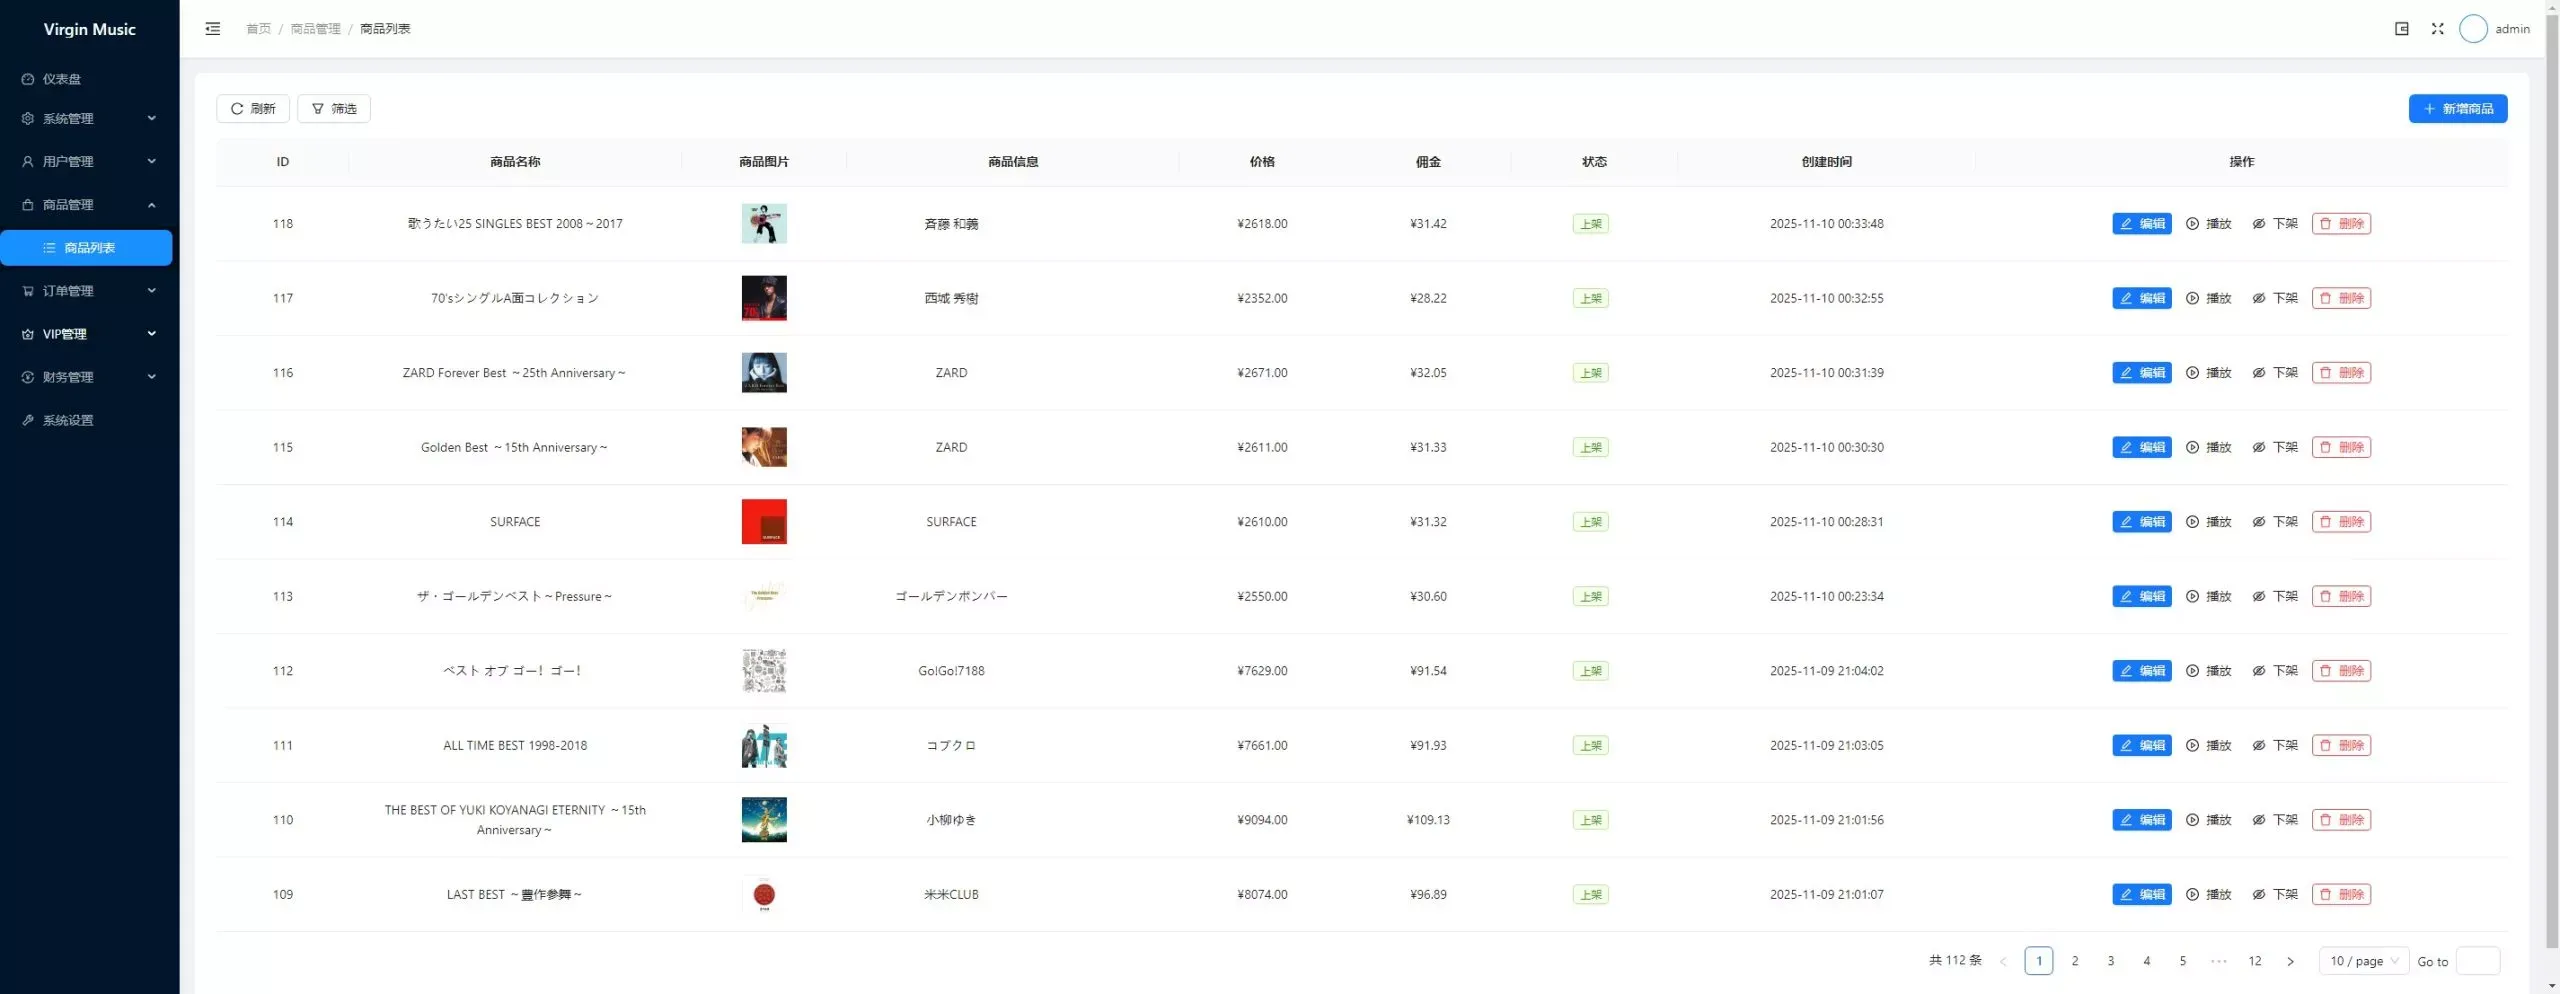Open ZARD Forever Best cover thumbnail
The height and width of the screenshot is (994, 2560).
764,373
